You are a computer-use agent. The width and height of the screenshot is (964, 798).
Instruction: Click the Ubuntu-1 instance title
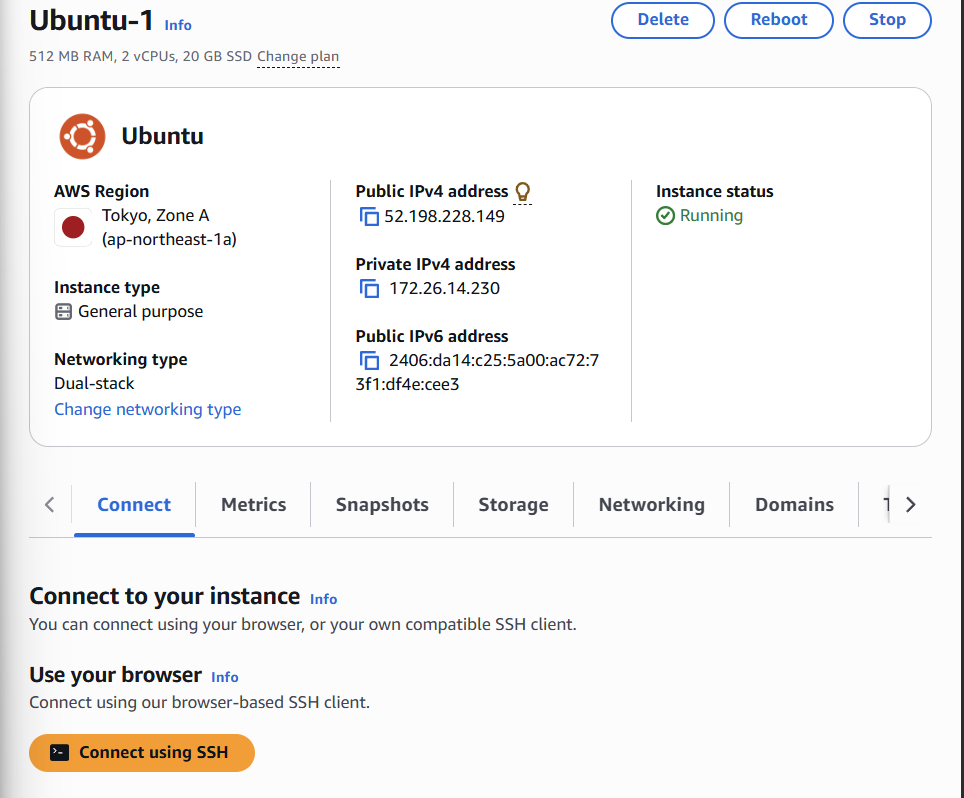pyautogui.click(x=92, y=20)
